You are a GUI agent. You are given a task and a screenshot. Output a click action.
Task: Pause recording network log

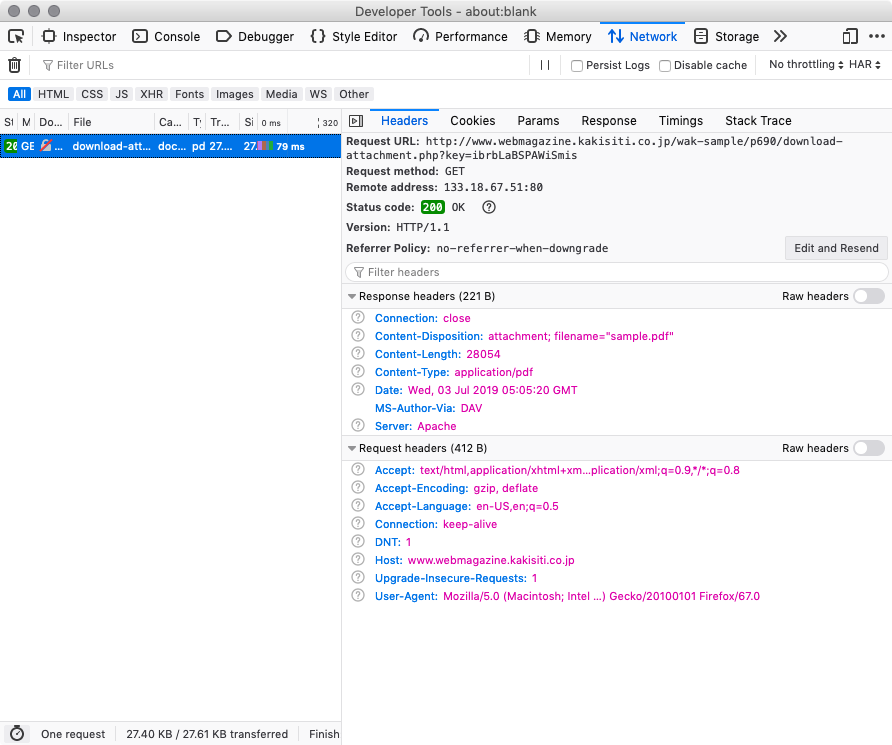tap(545, 65)
